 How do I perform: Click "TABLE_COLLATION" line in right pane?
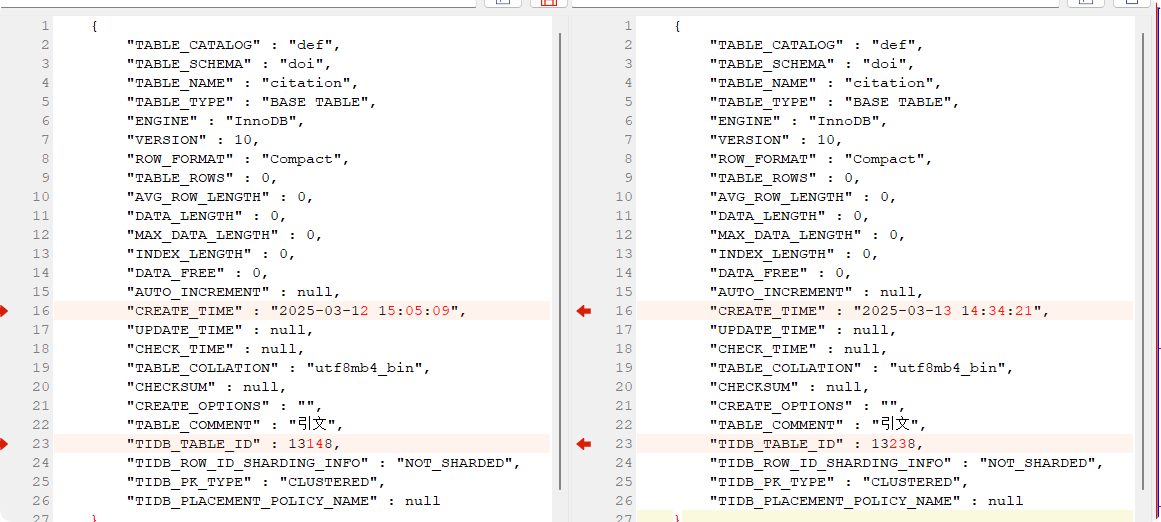[x=862, y=368]
